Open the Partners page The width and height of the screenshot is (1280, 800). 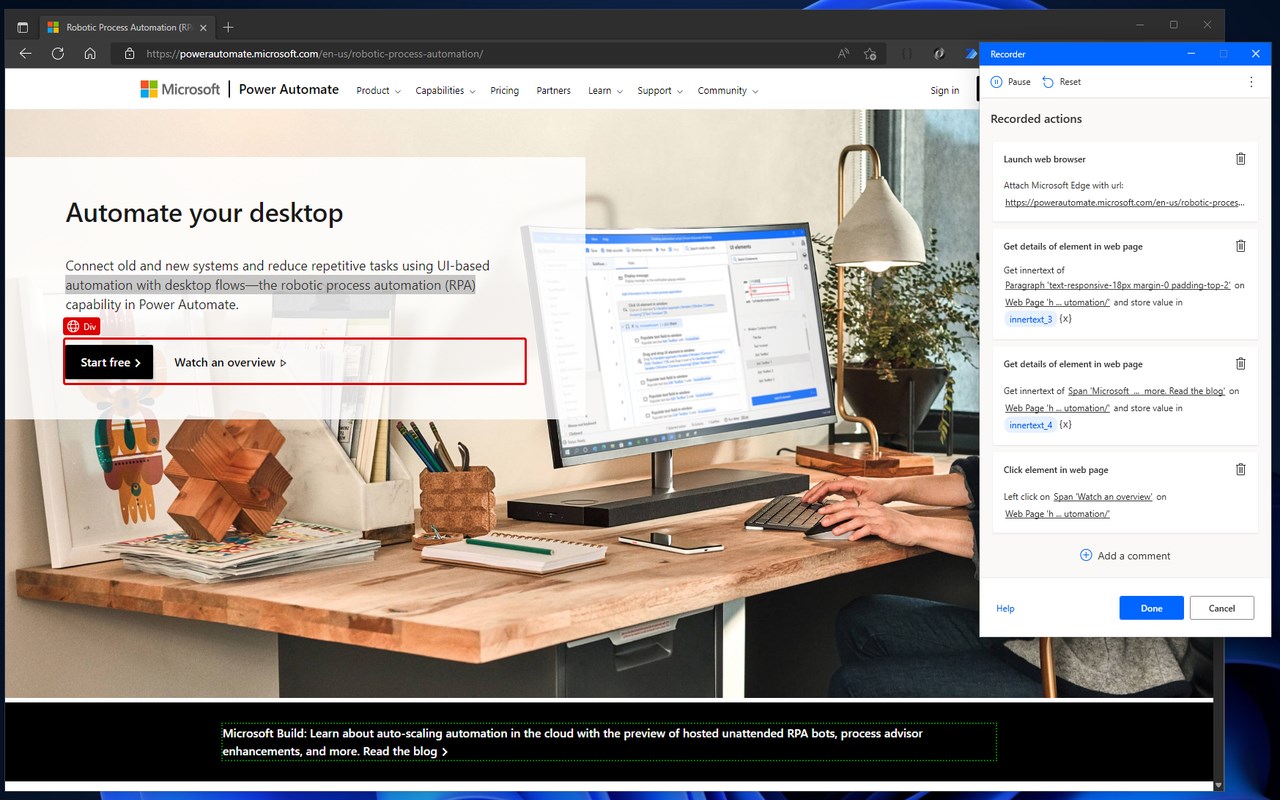[553, 91]
